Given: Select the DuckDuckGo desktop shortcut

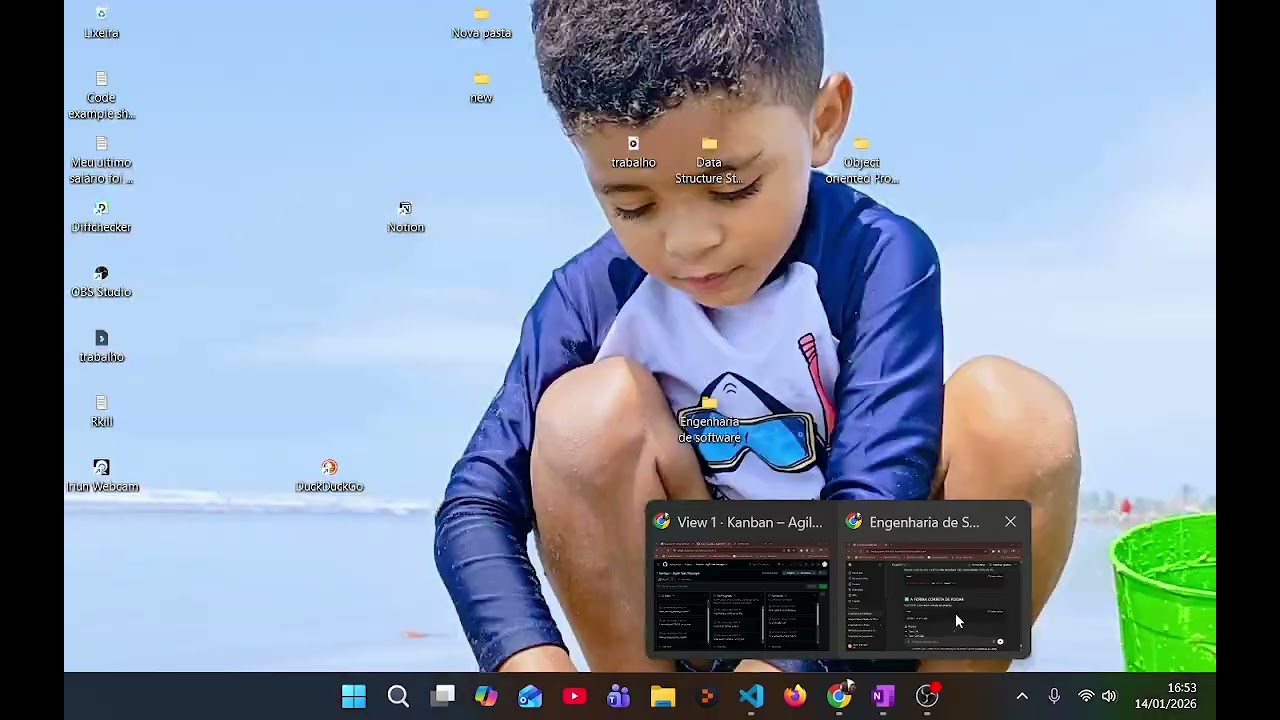Looking at the screenshot, I should [x=329, y=477].
